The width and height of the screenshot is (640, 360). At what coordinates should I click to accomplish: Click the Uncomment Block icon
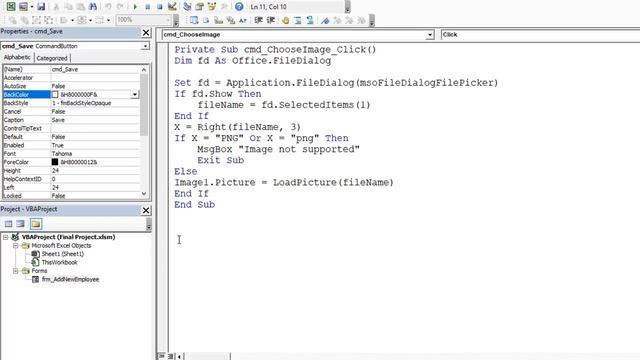click(x=310, y=20)
